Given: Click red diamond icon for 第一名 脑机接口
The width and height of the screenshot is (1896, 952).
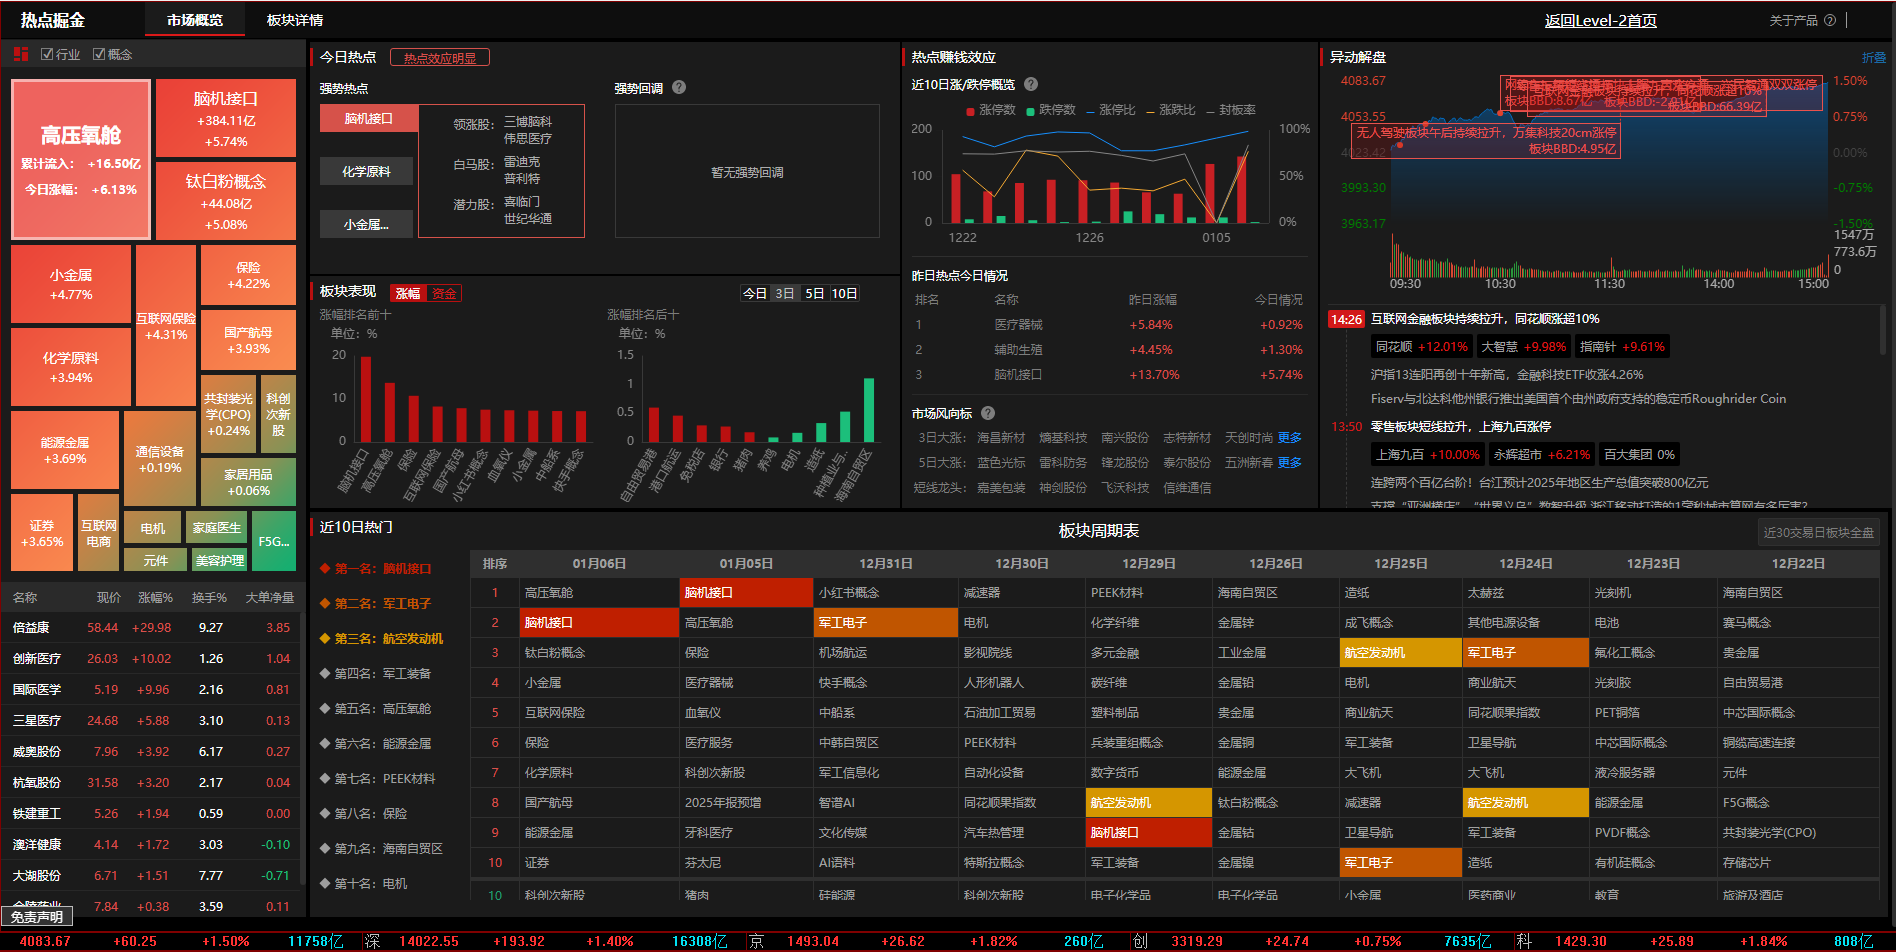Looking at the screenshot, I should (325, 568).
